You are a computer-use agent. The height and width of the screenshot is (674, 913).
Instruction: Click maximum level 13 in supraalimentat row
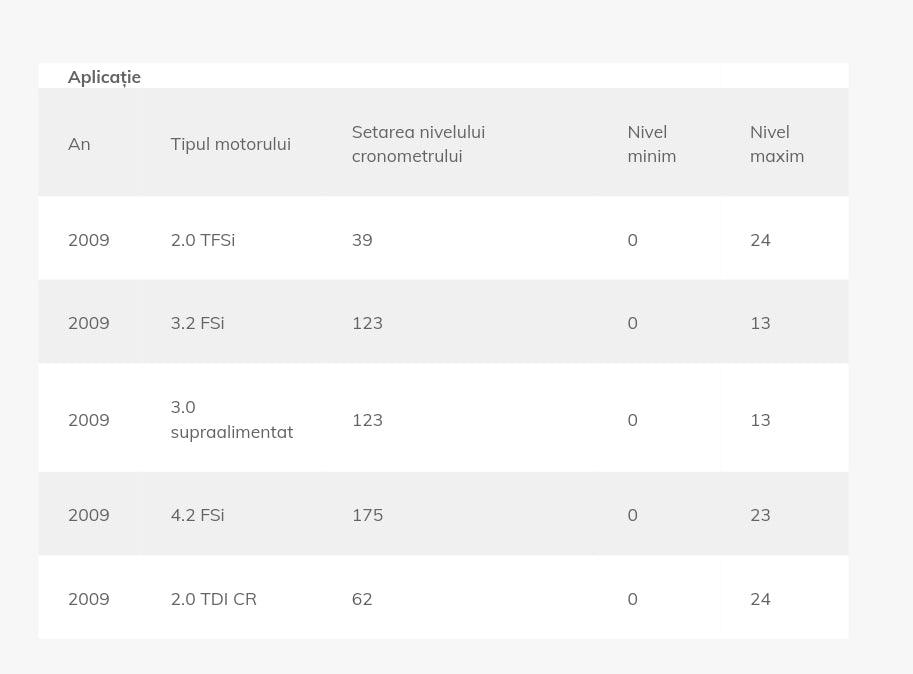[x=760, y=420]
